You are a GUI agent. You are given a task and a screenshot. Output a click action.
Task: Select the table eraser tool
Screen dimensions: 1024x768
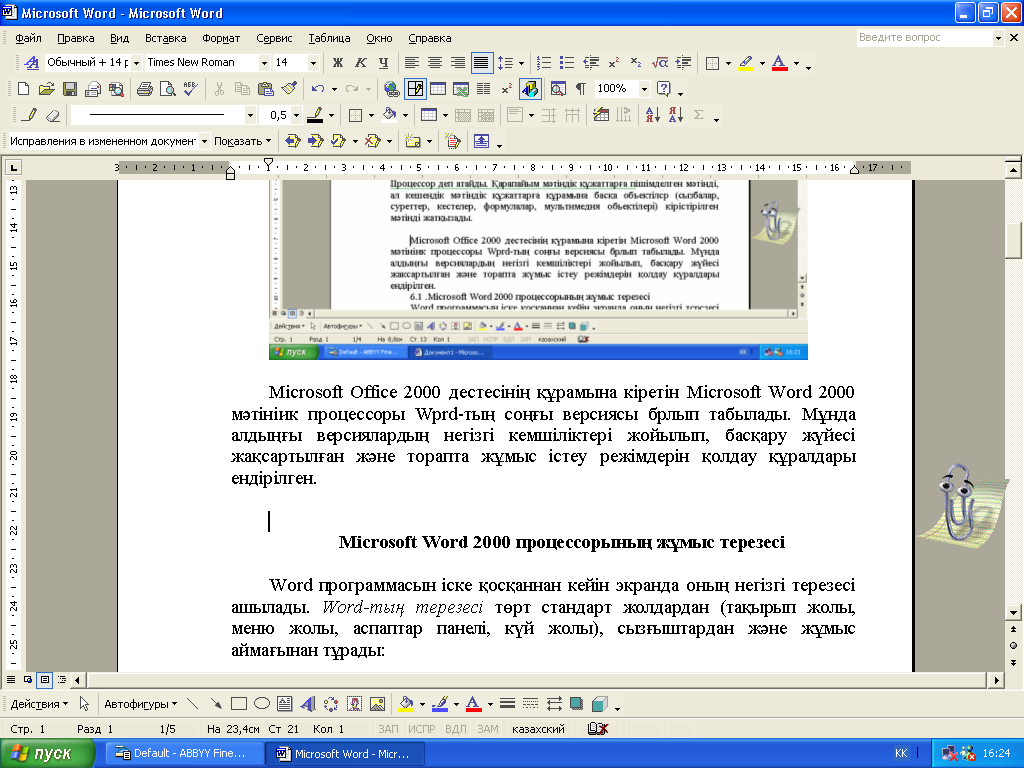[53, 116]
